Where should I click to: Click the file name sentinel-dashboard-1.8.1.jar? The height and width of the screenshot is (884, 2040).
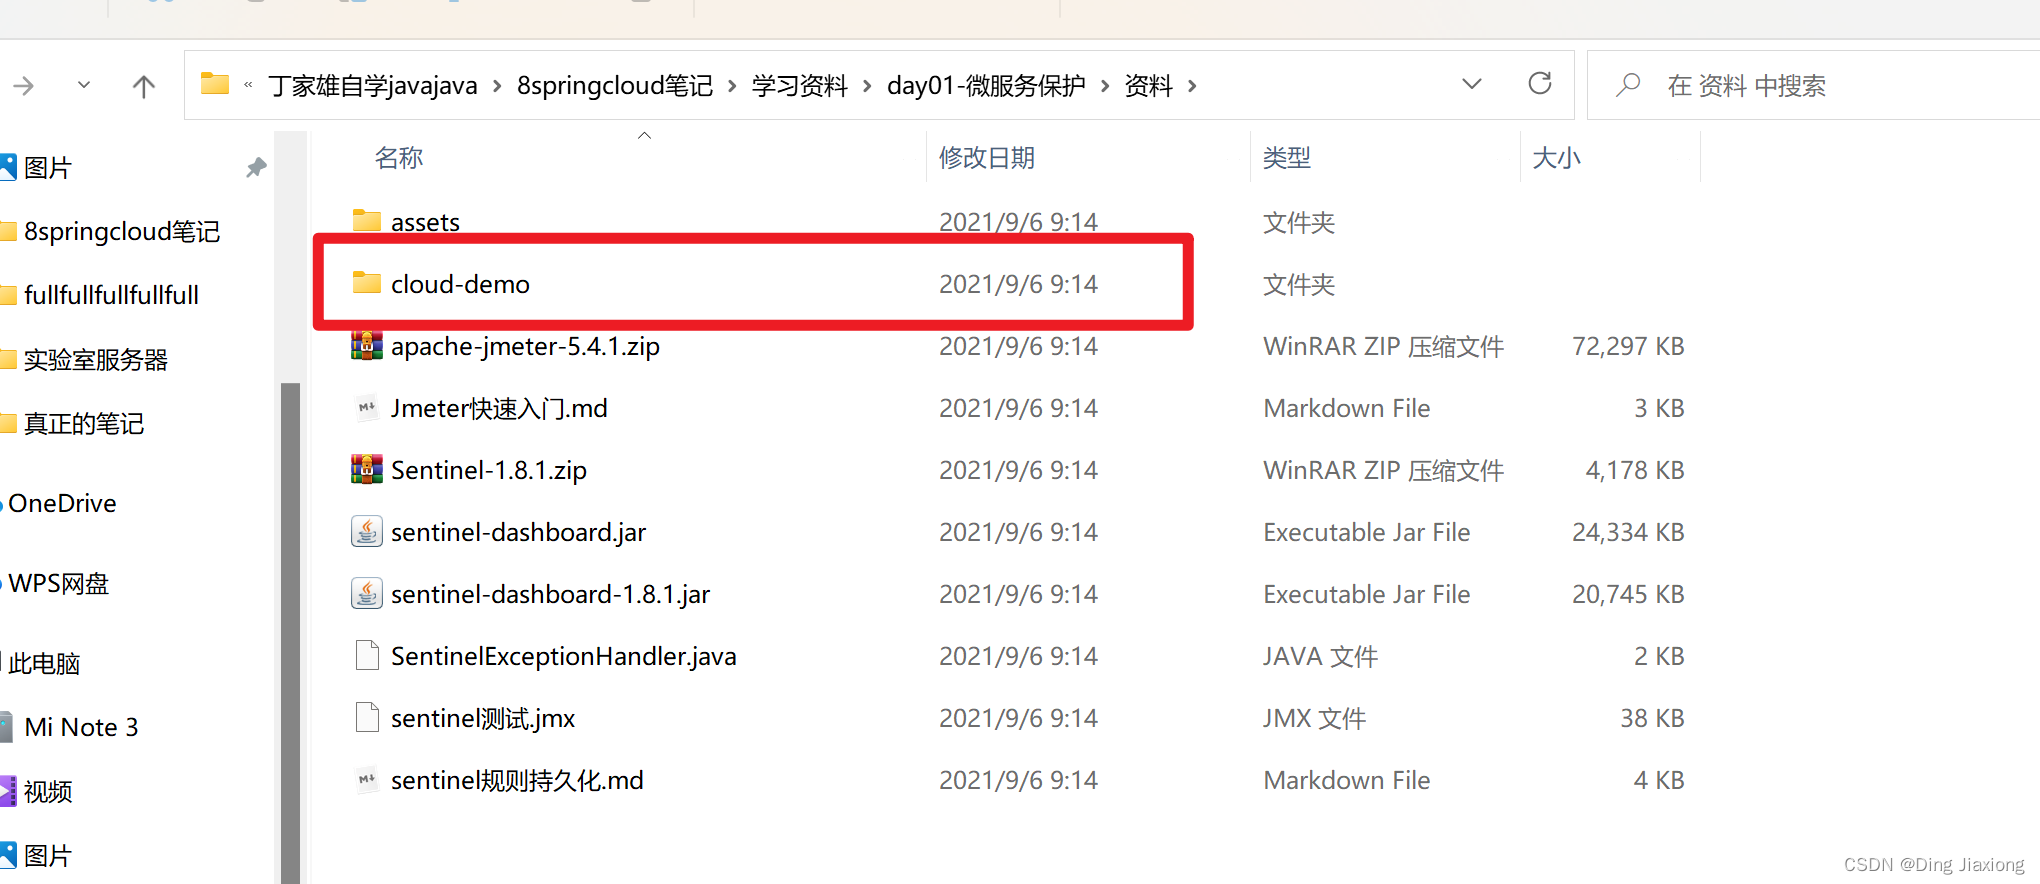[550, 594]
